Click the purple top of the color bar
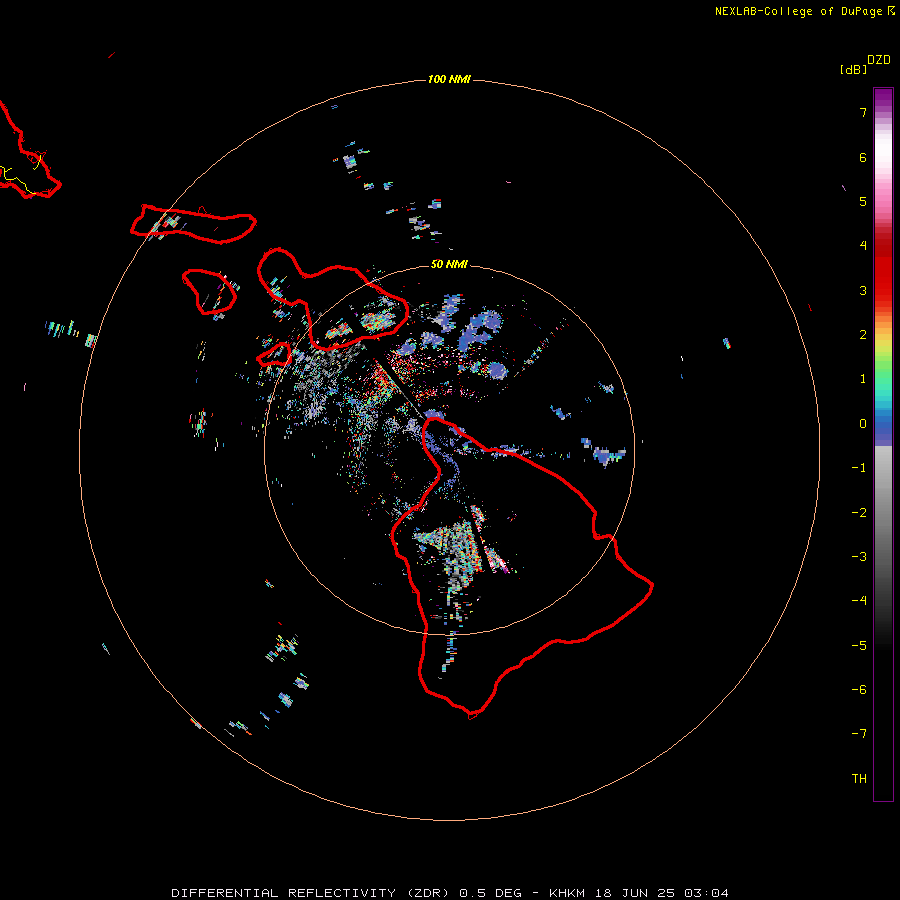This screenshot has width=900, height=900. (x=883, y=99)
